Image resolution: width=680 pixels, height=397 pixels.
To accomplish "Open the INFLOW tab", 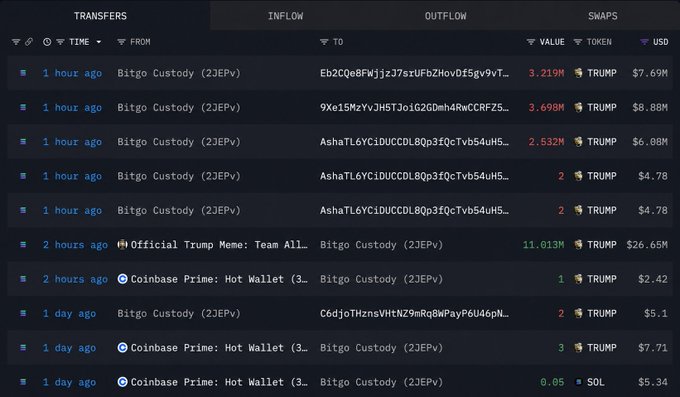I will 285,16.
